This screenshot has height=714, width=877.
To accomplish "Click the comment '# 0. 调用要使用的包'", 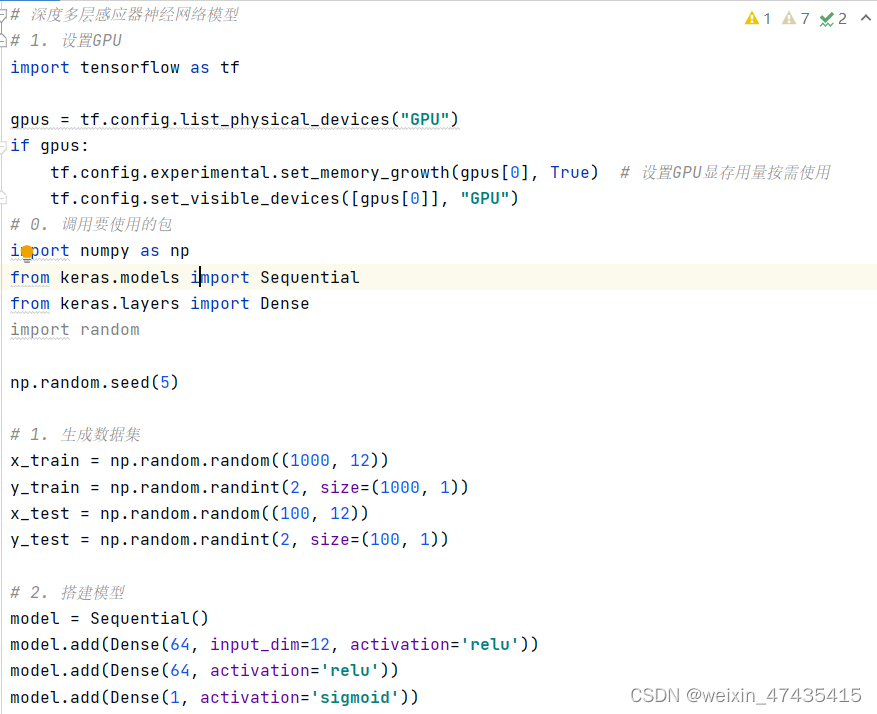I will pos(91,224).
